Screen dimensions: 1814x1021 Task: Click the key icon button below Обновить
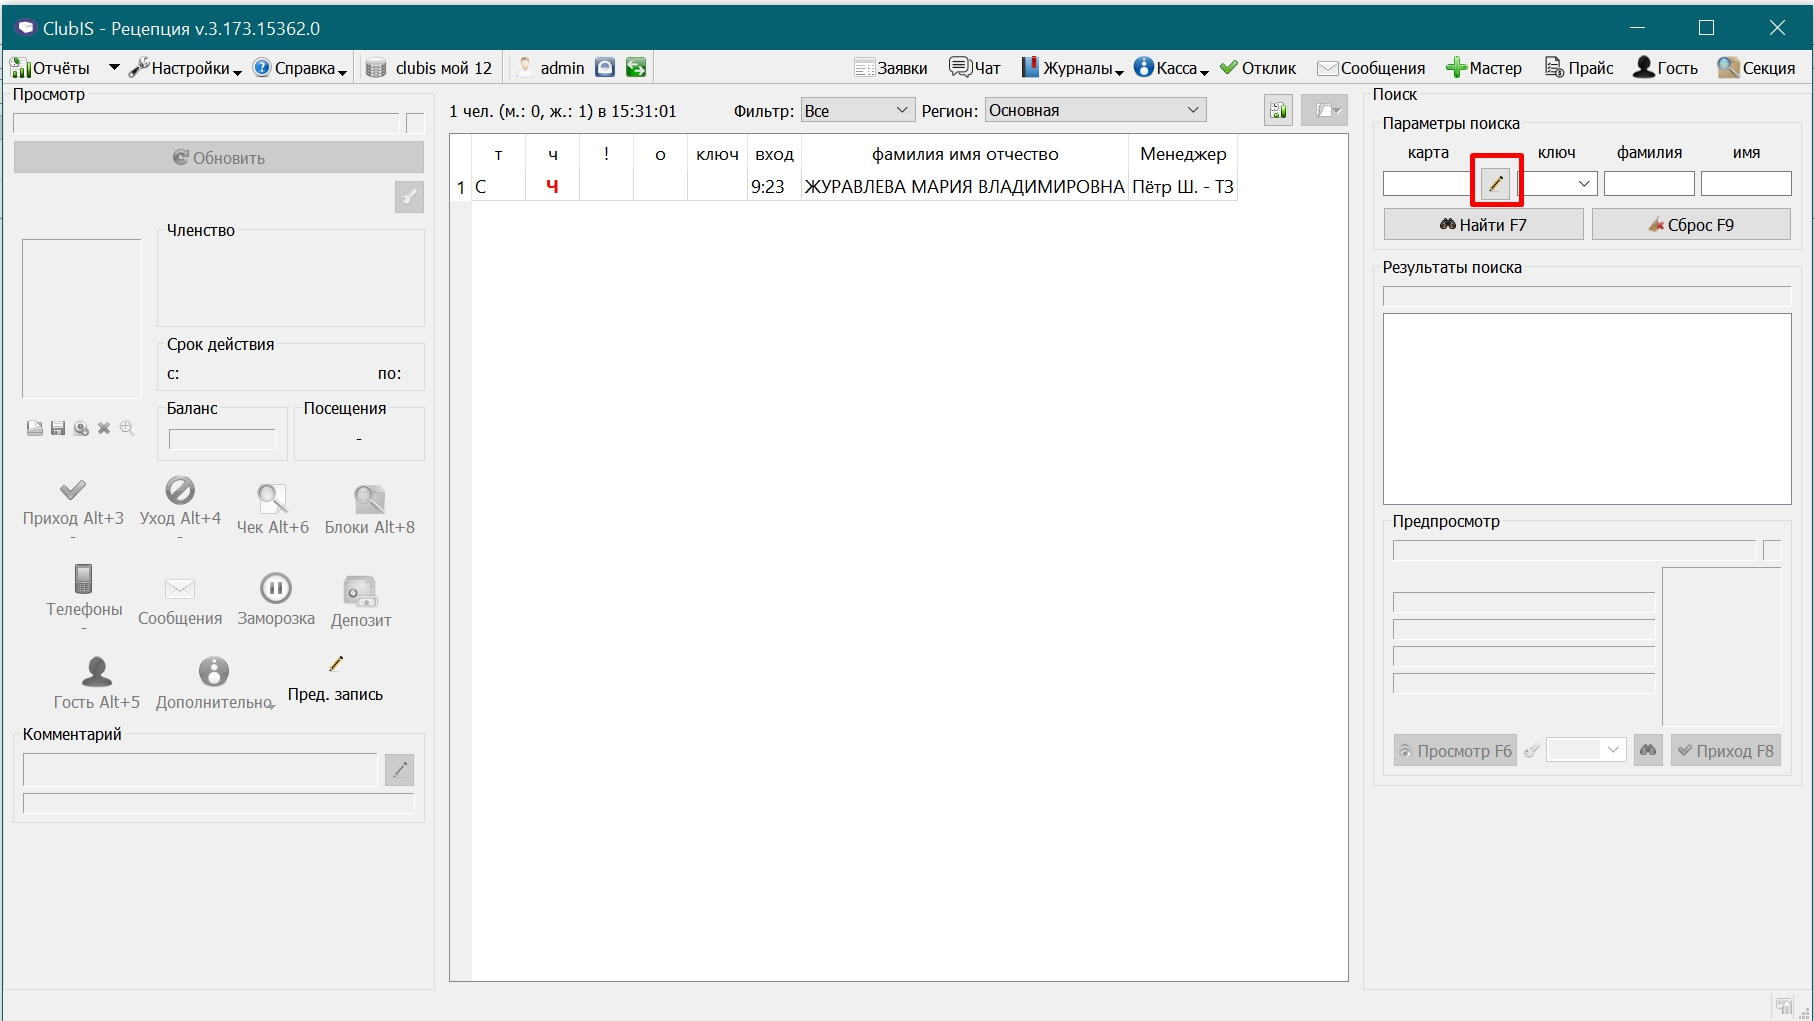(409, 197)
